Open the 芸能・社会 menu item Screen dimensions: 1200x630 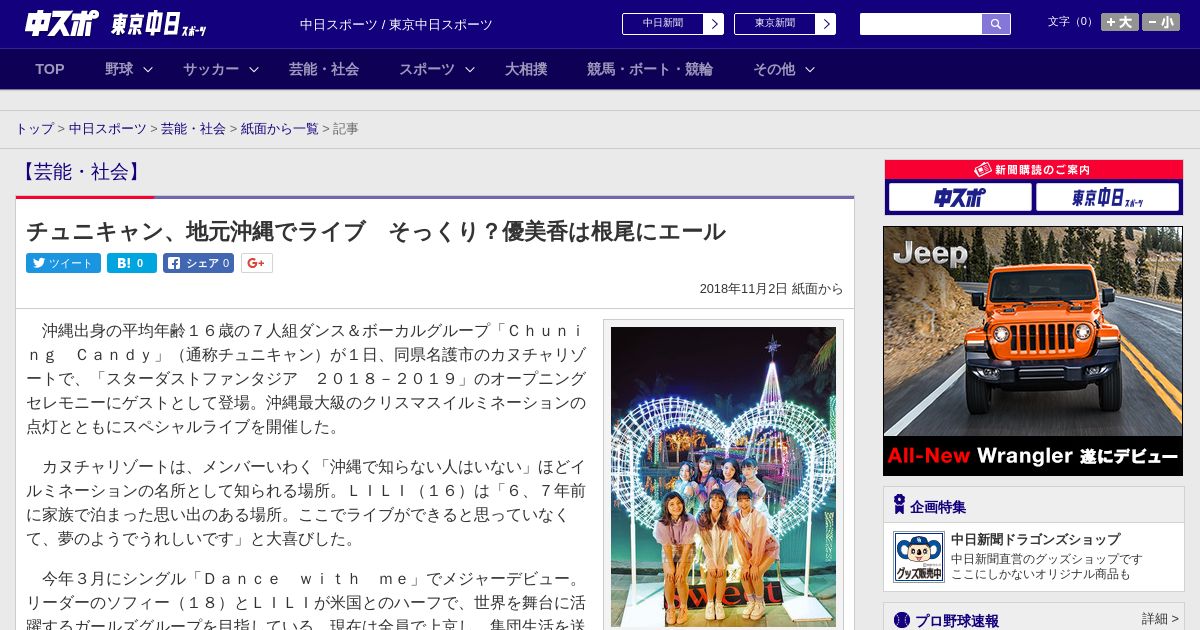[324, 69]
